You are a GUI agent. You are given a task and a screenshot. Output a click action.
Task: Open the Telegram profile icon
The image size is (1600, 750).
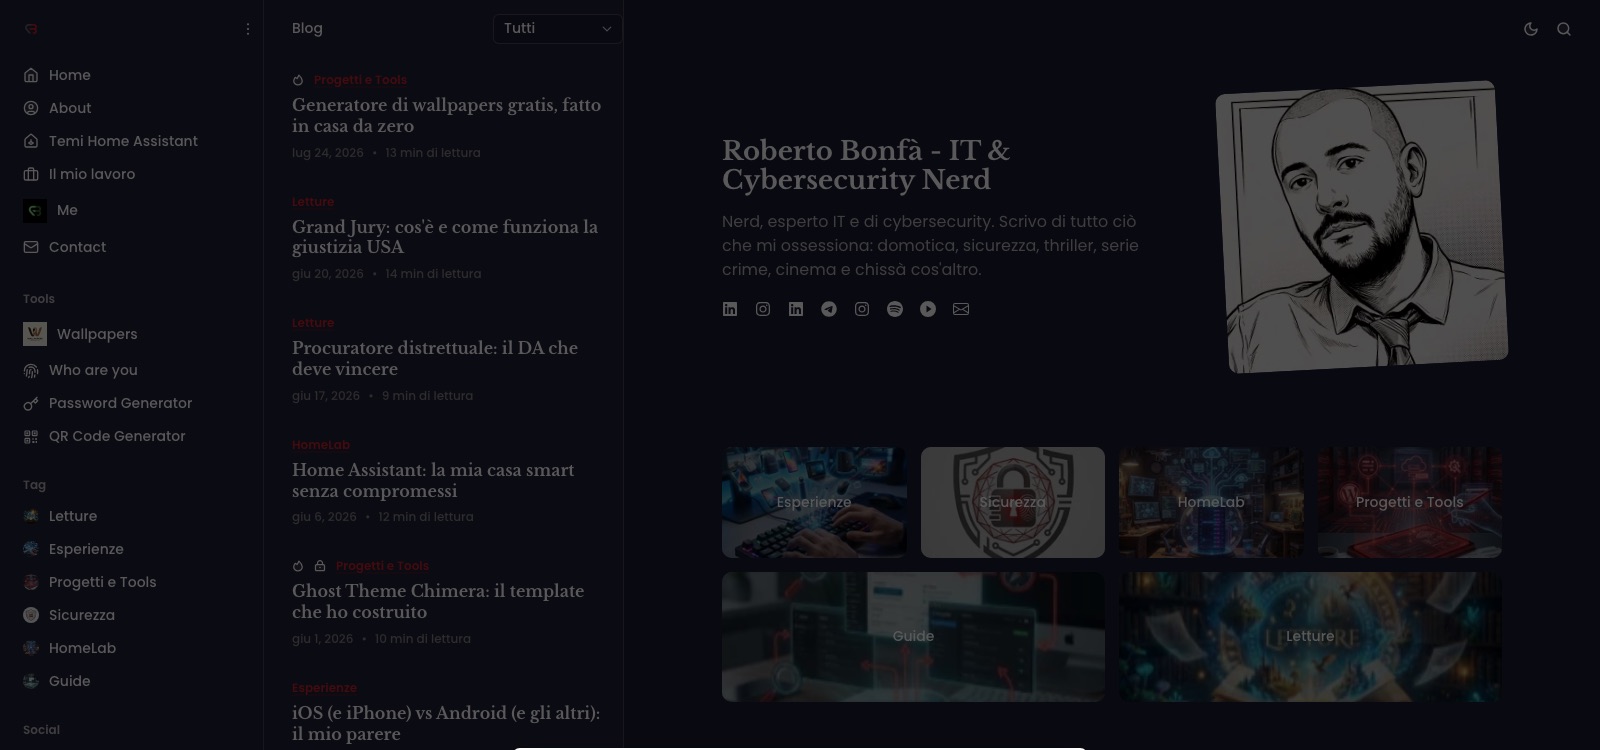click(x=829, y=309)
